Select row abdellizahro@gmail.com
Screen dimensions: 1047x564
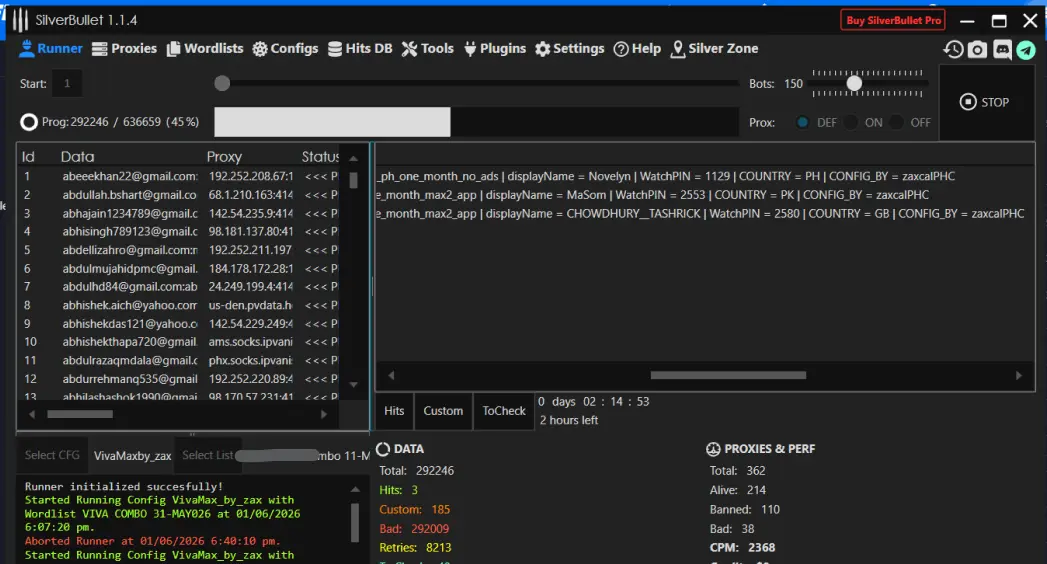pos(179,250)
